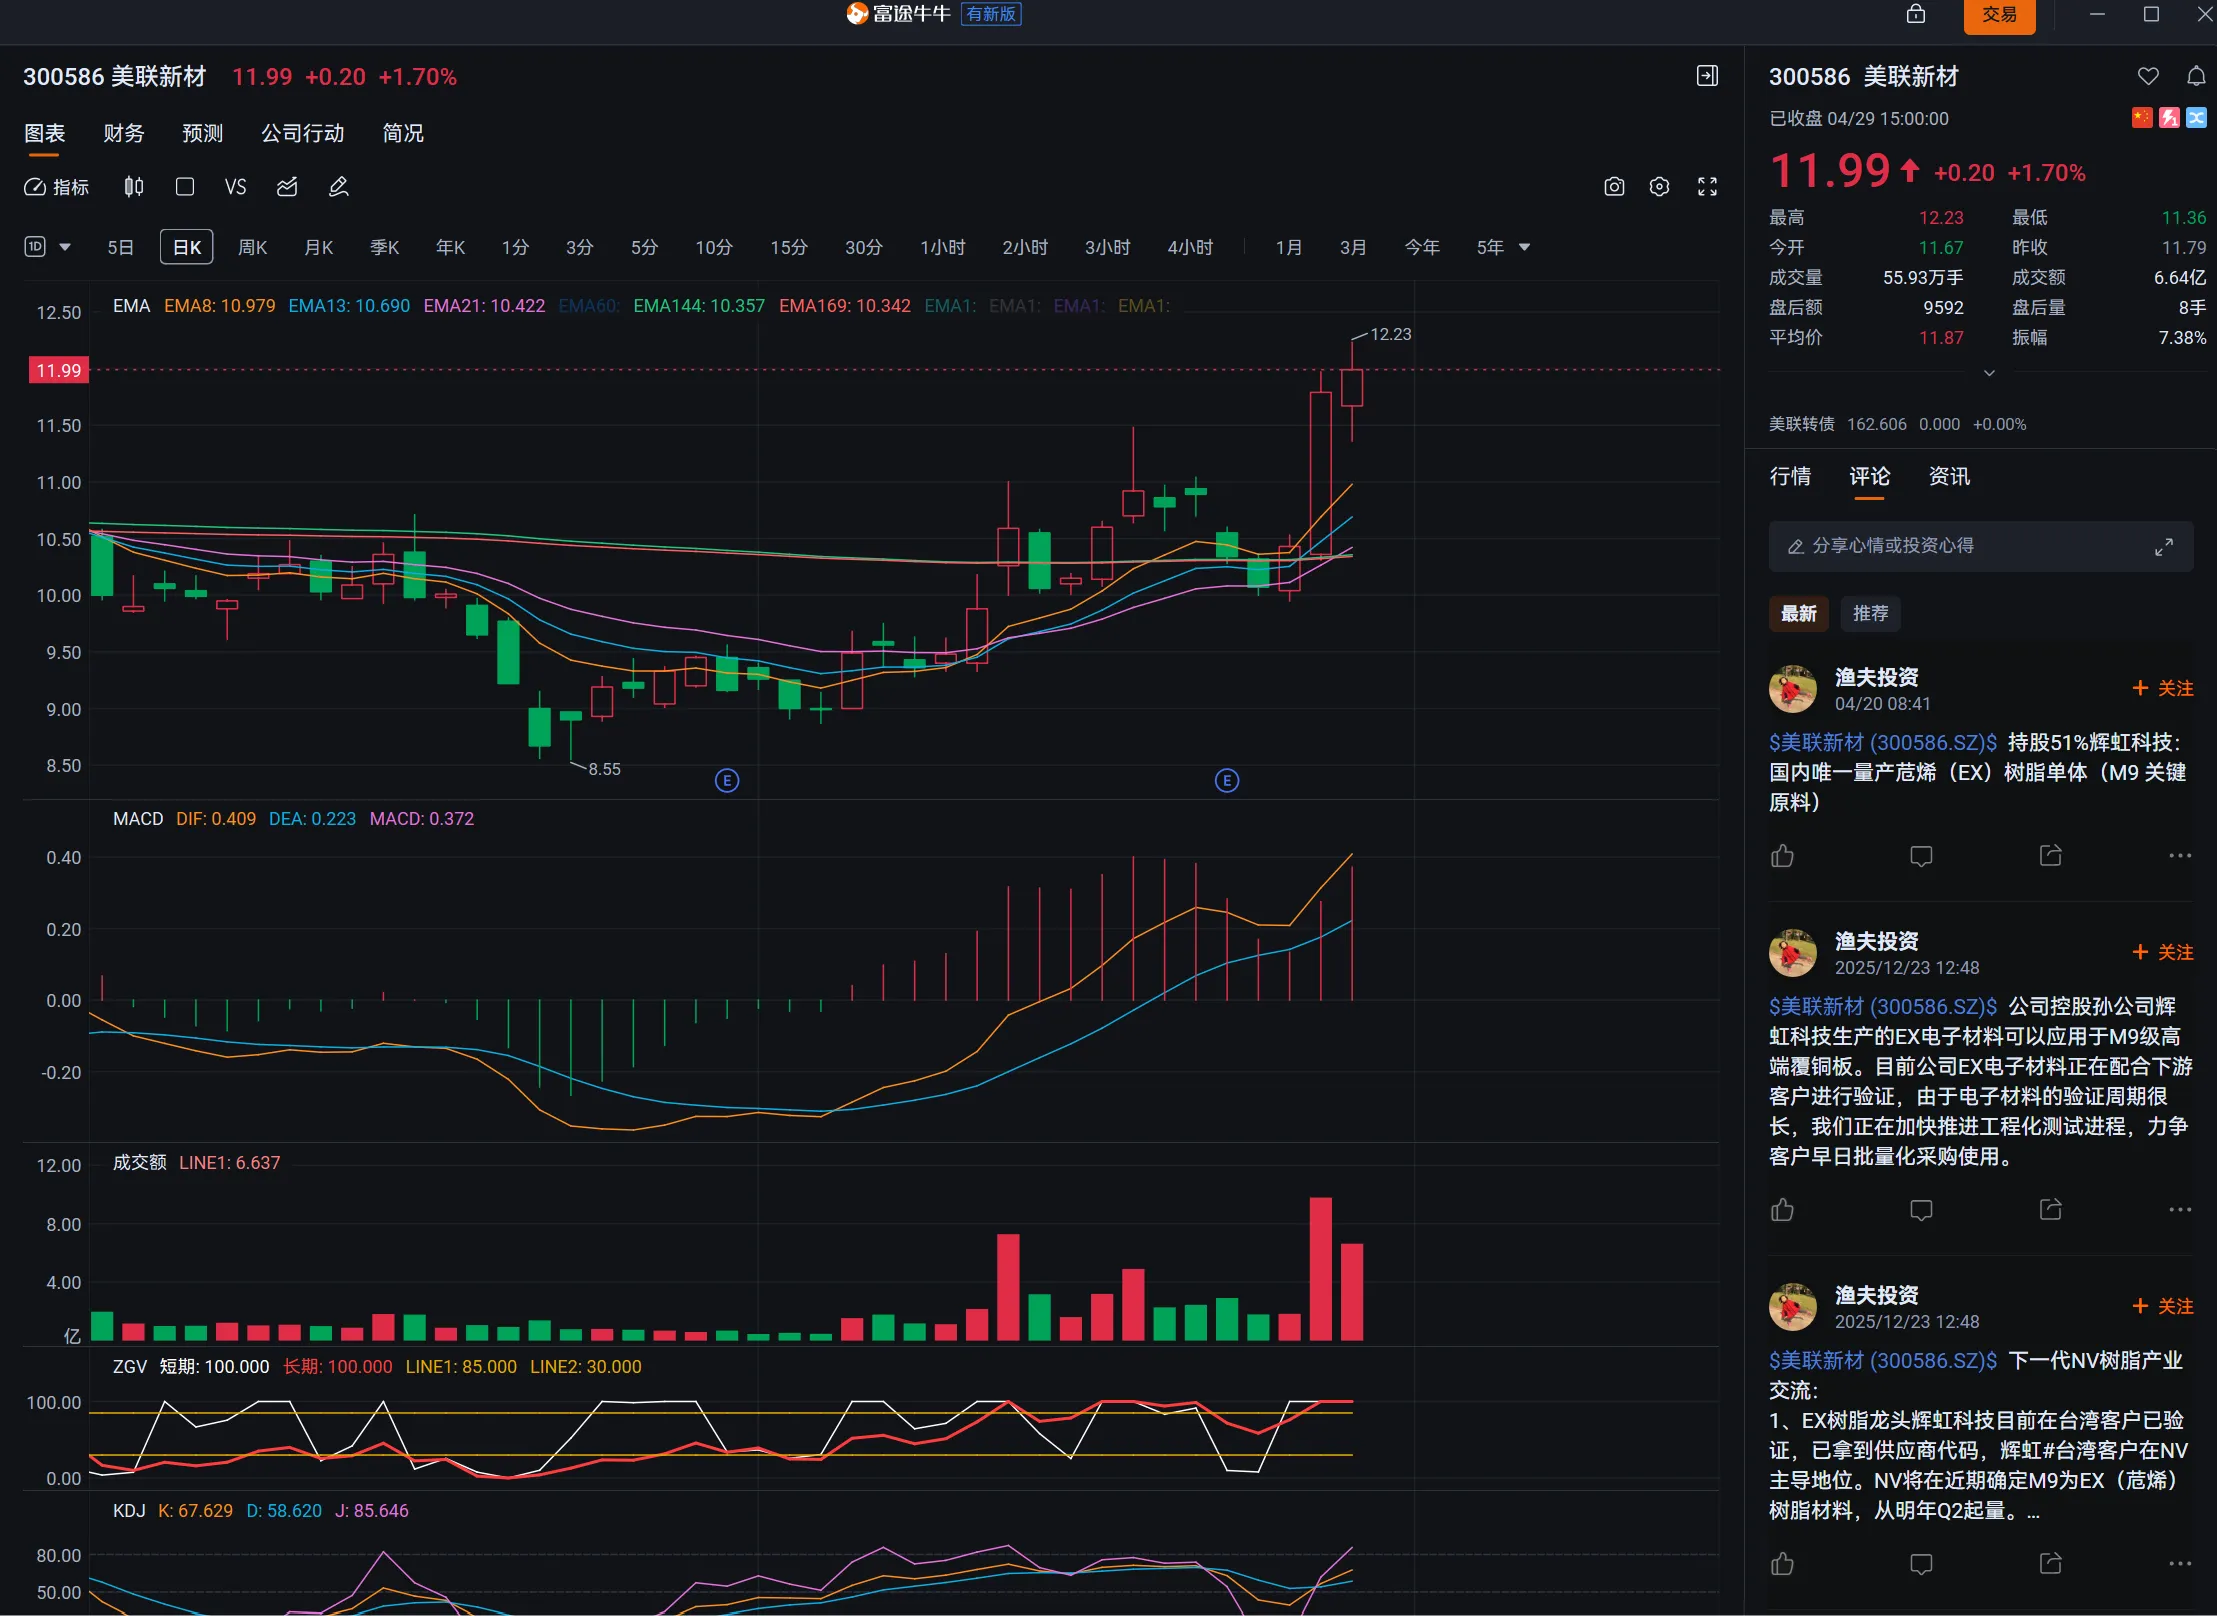The image size is (2217, 1616).
Task: Select the 今年 range
Action: (x=1422, y=247)
